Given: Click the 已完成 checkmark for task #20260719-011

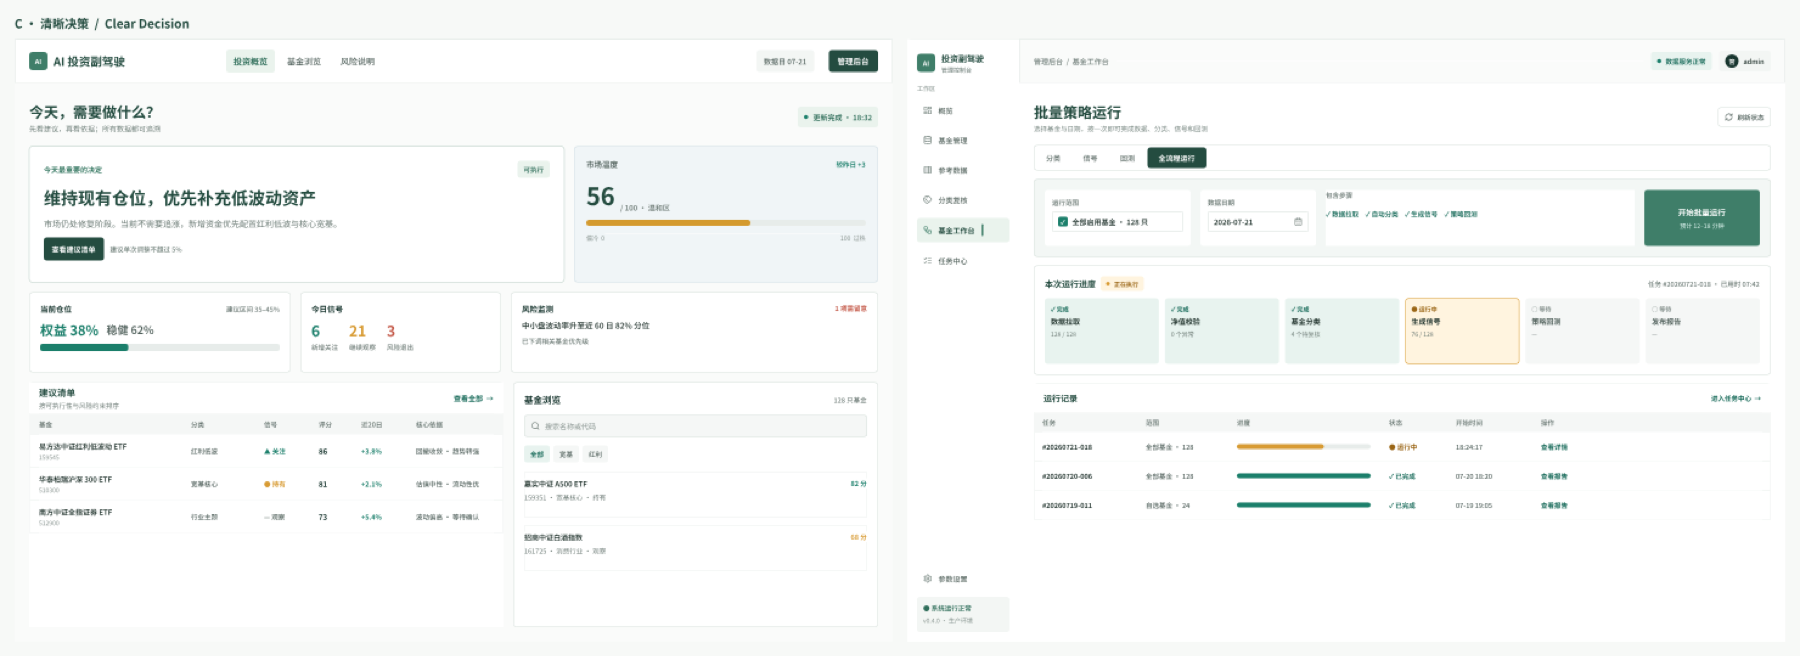Looking at the screenshot, I should [1392, 505].
